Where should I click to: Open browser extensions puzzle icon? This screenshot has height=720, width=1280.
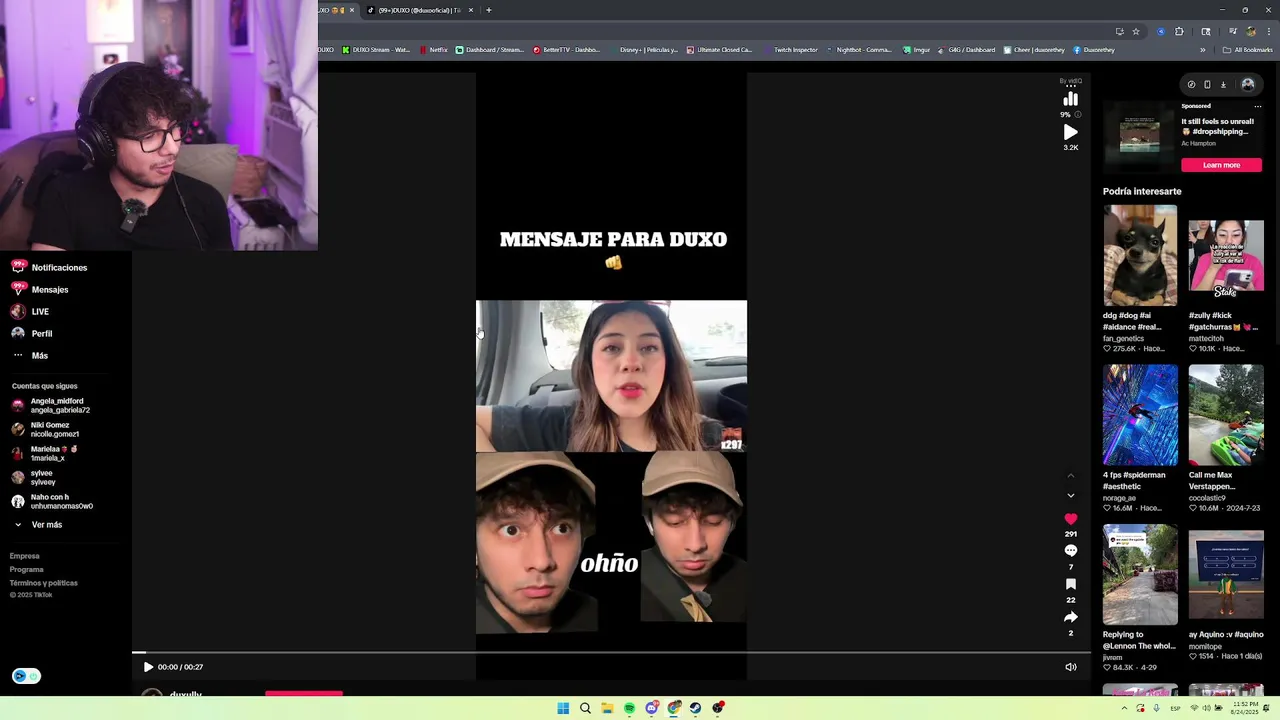coord(1179,31)
